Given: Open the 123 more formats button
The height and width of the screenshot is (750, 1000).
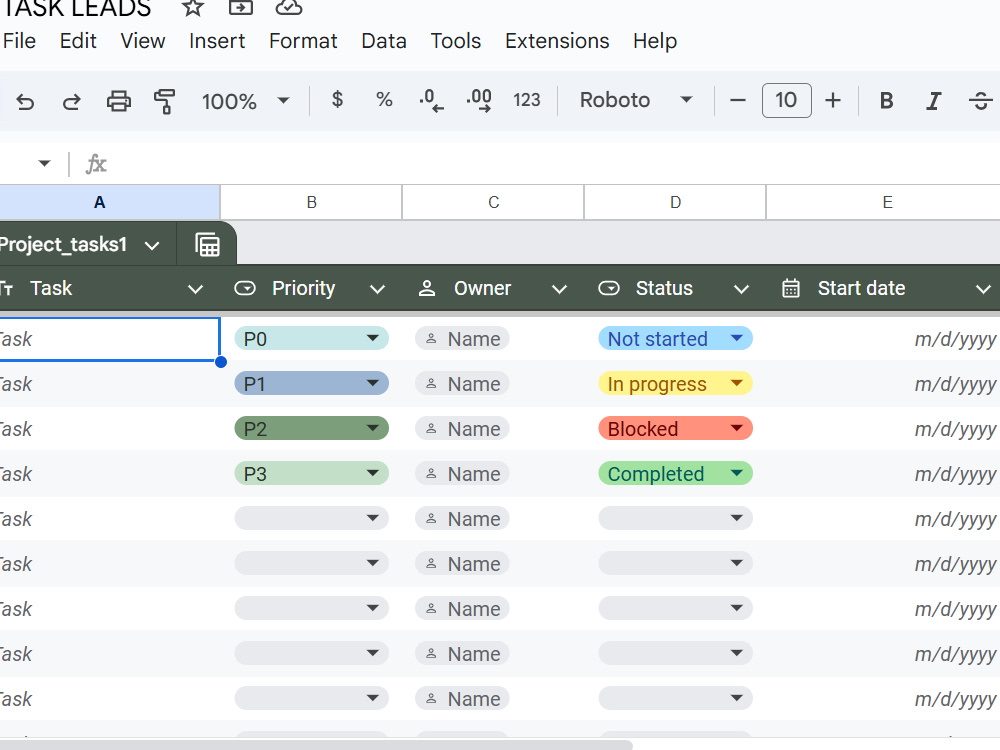Looking at the screenshot, I should [x=526, y=100].
